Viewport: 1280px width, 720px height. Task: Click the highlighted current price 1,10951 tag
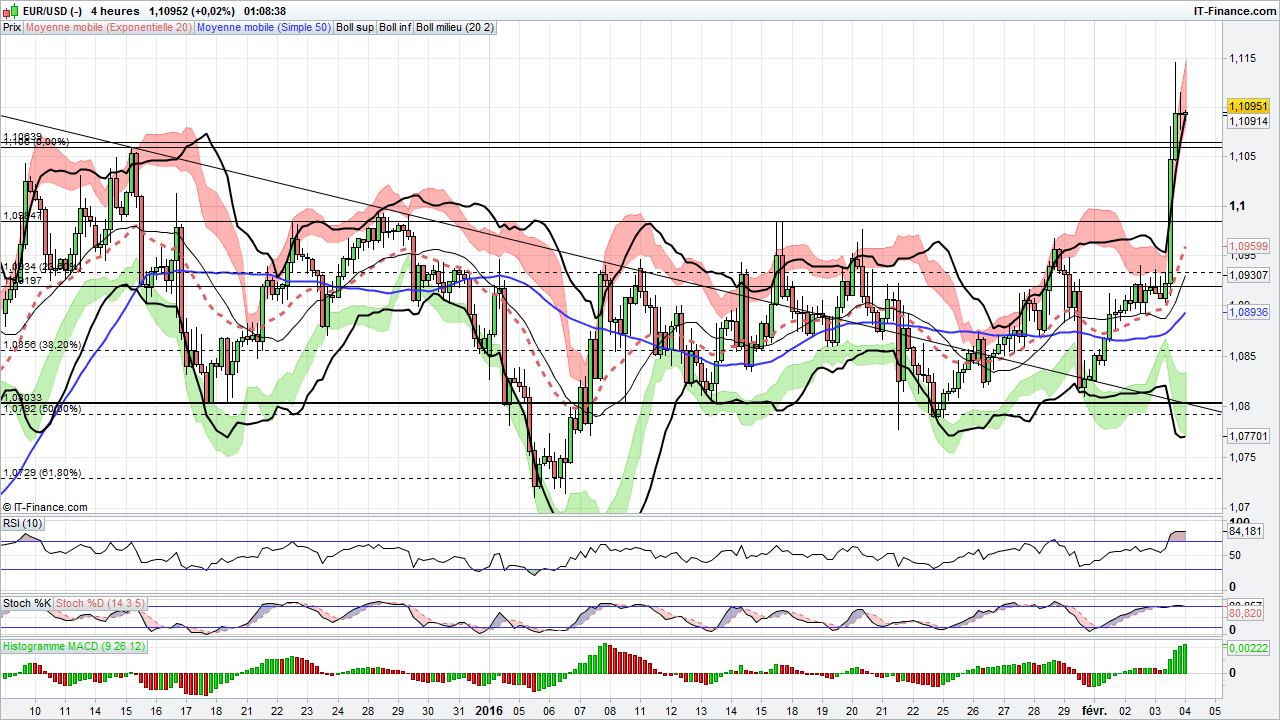[1246, 106]
